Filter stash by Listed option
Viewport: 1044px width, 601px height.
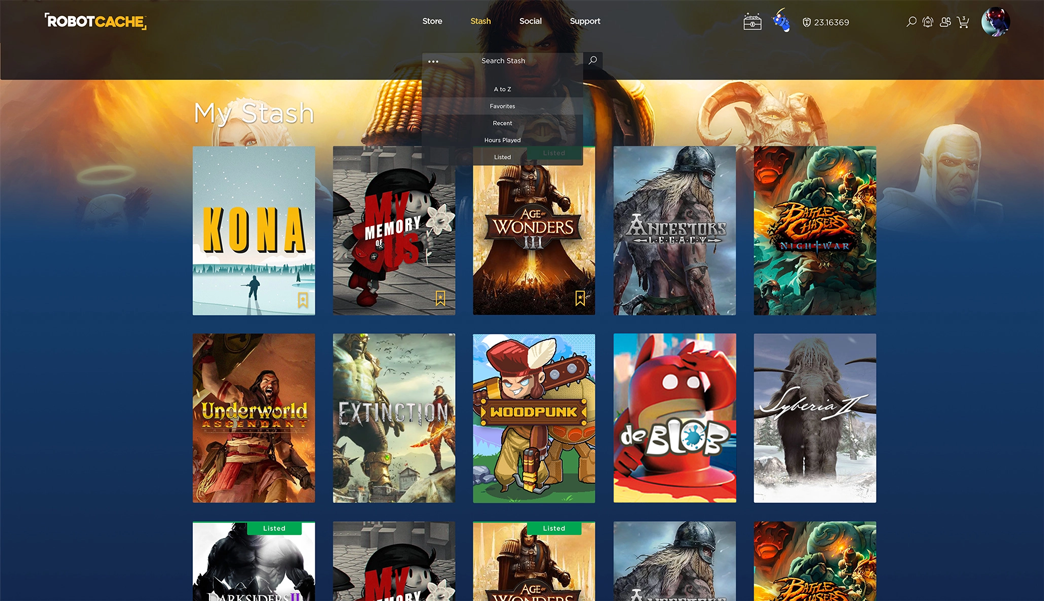[503, 157]
